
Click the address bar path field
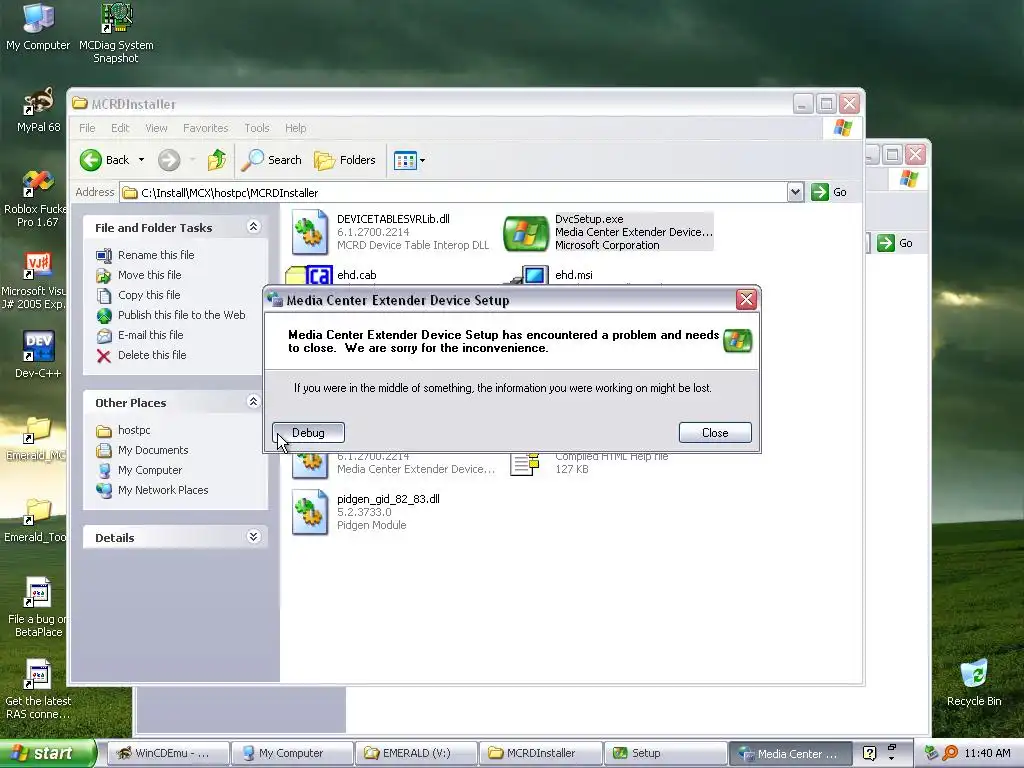[x=453, y=193]
